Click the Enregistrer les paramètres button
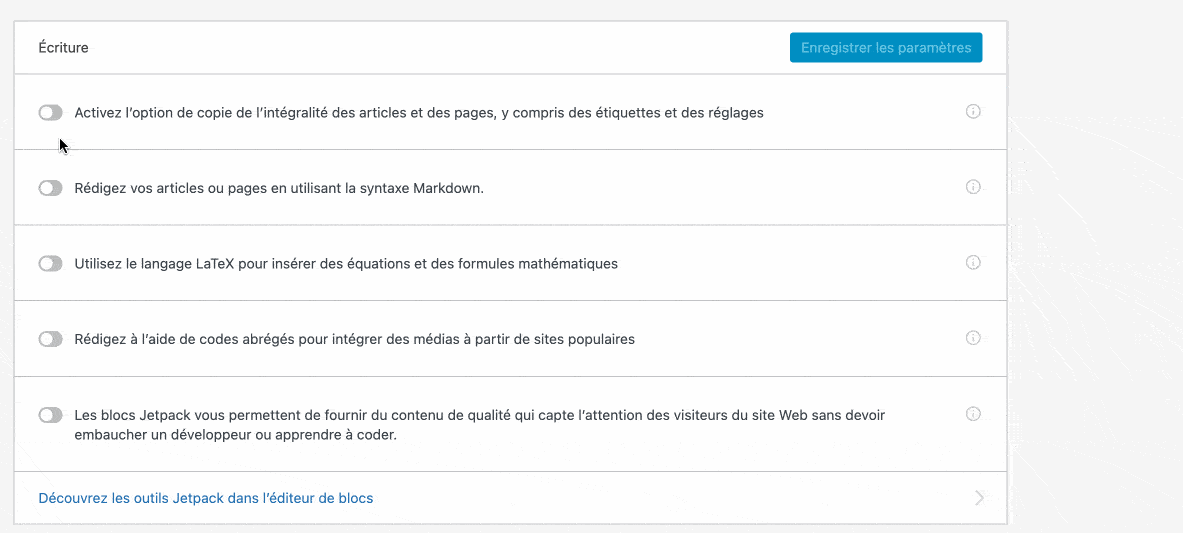 click(886, 48)
